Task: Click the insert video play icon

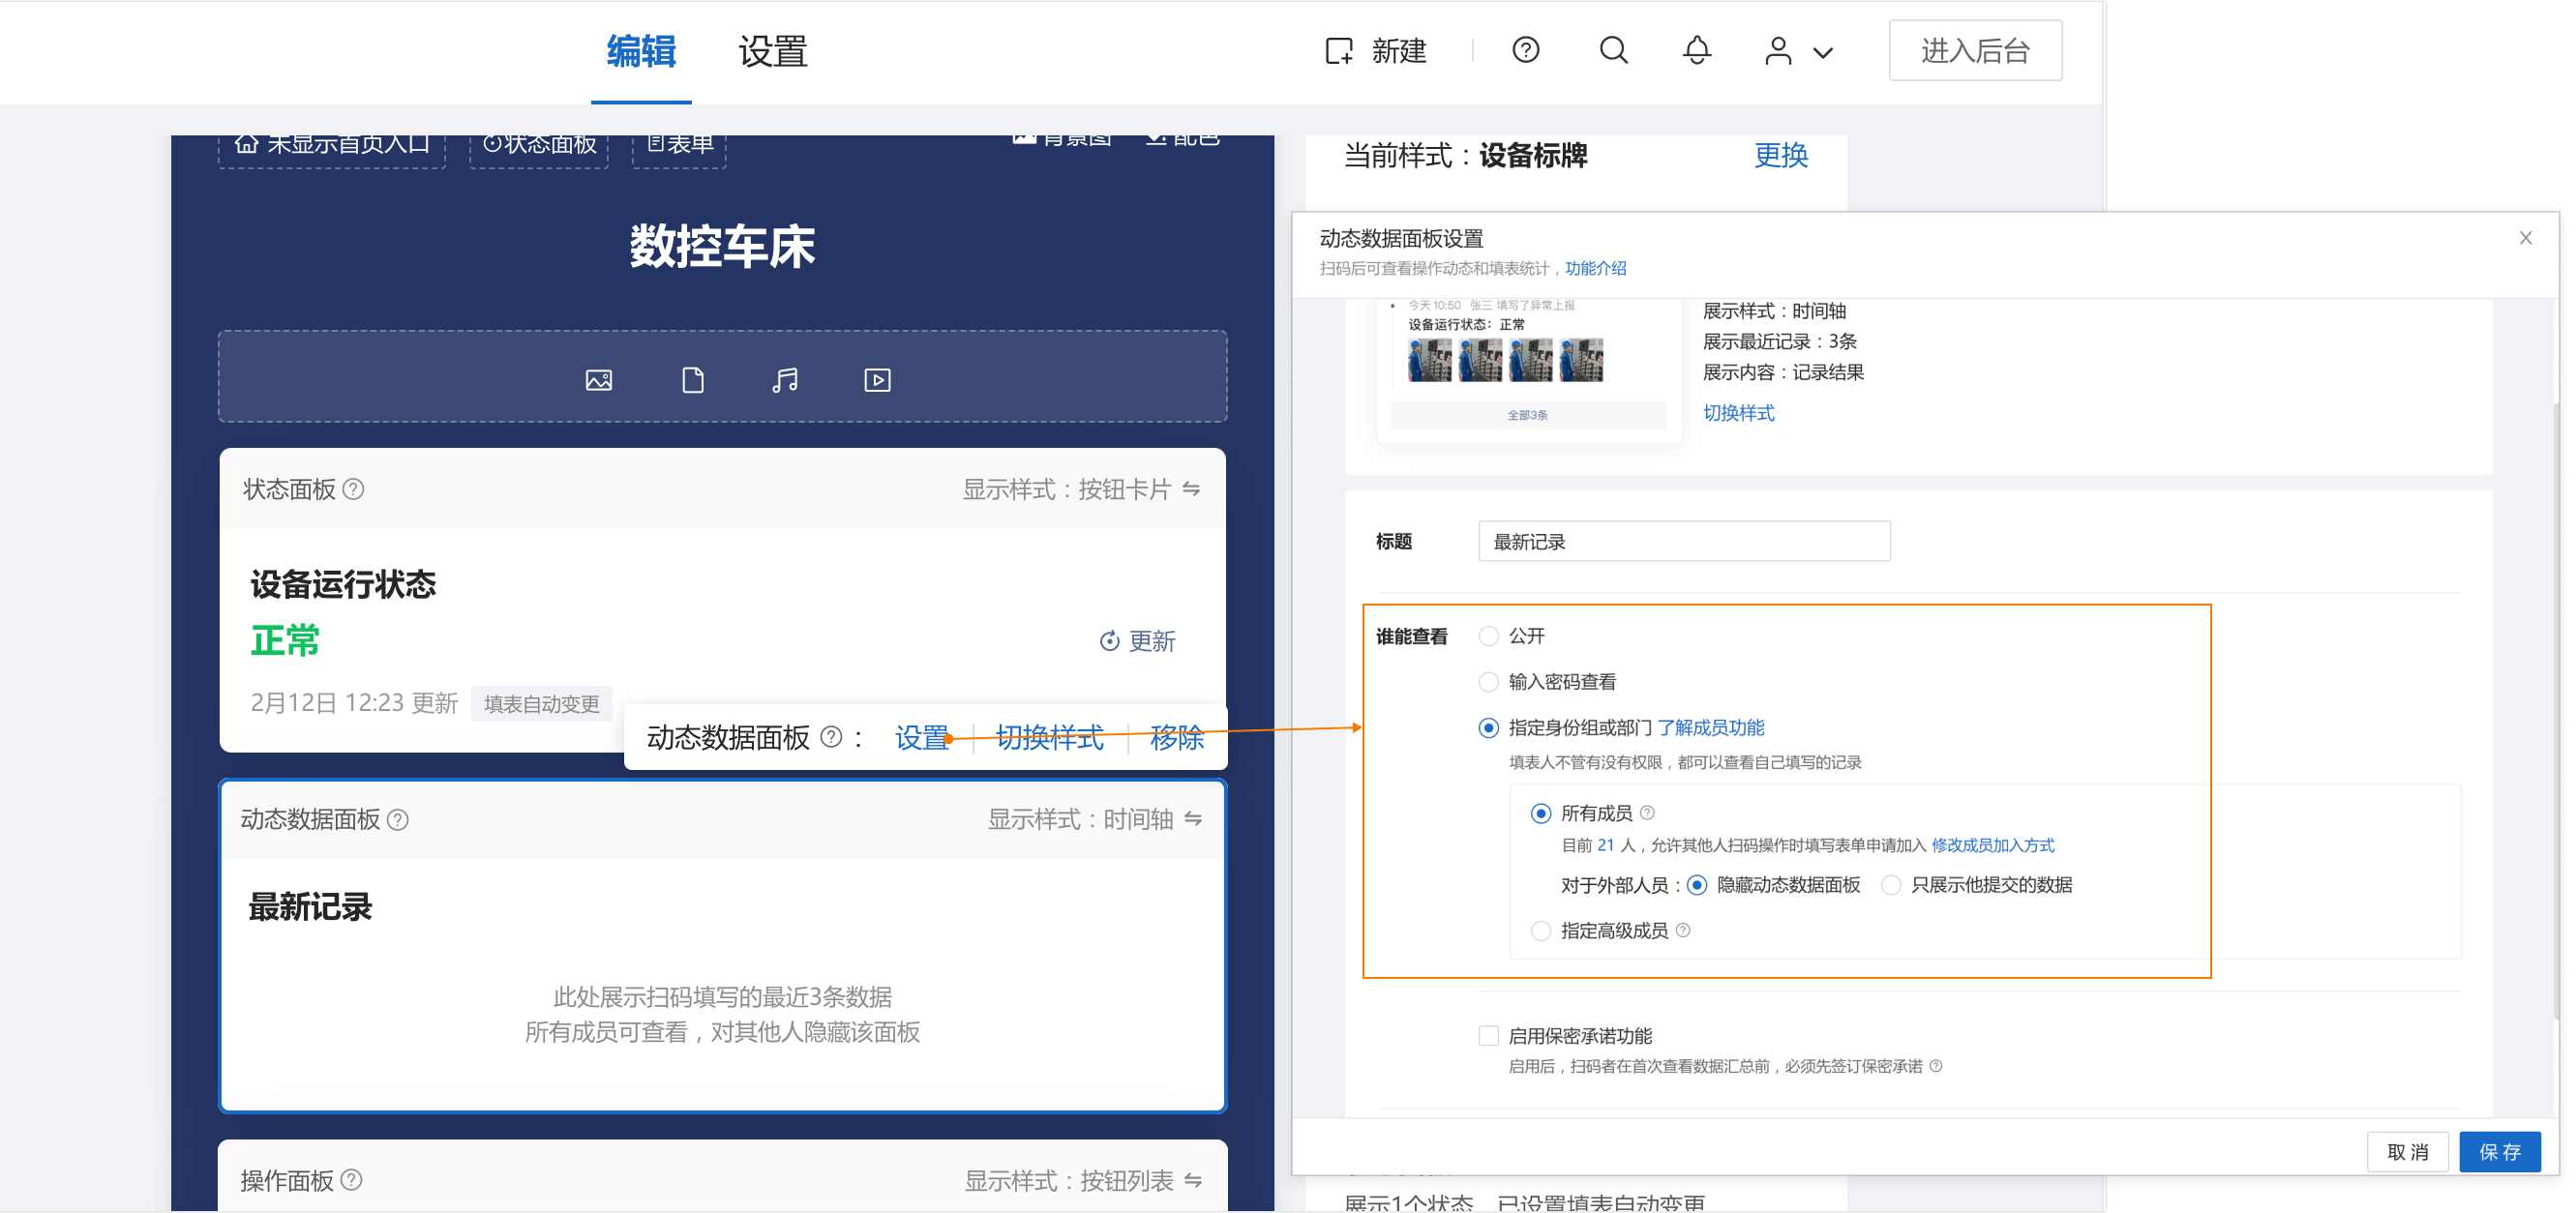Action: (x=877, y=380)
